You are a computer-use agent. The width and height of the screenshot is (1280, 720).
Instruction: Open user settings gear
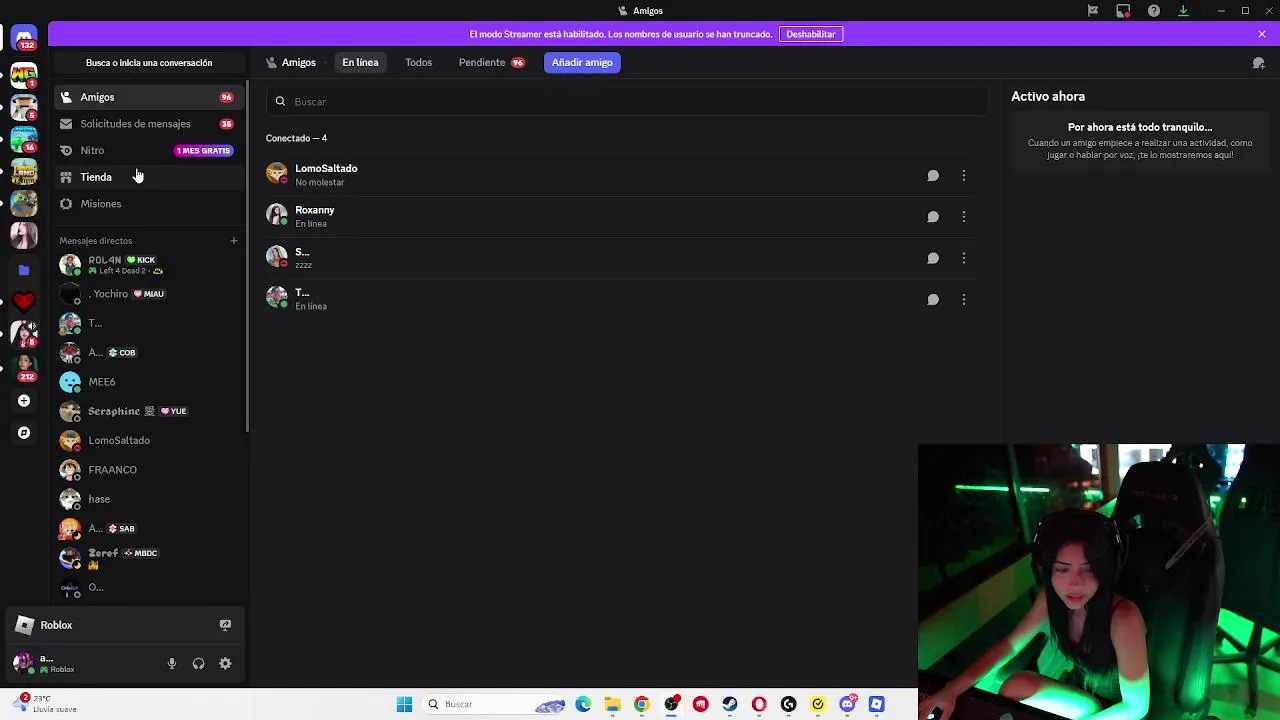225,664
